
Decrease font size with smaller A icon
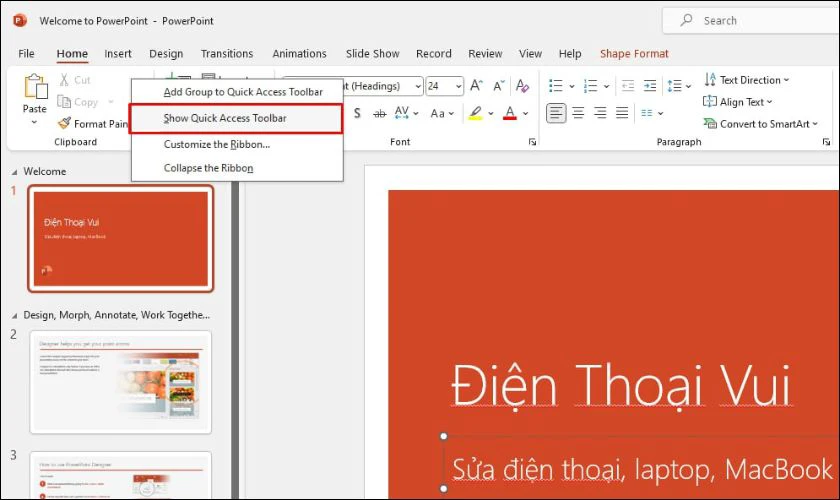[x=499, y=86]
